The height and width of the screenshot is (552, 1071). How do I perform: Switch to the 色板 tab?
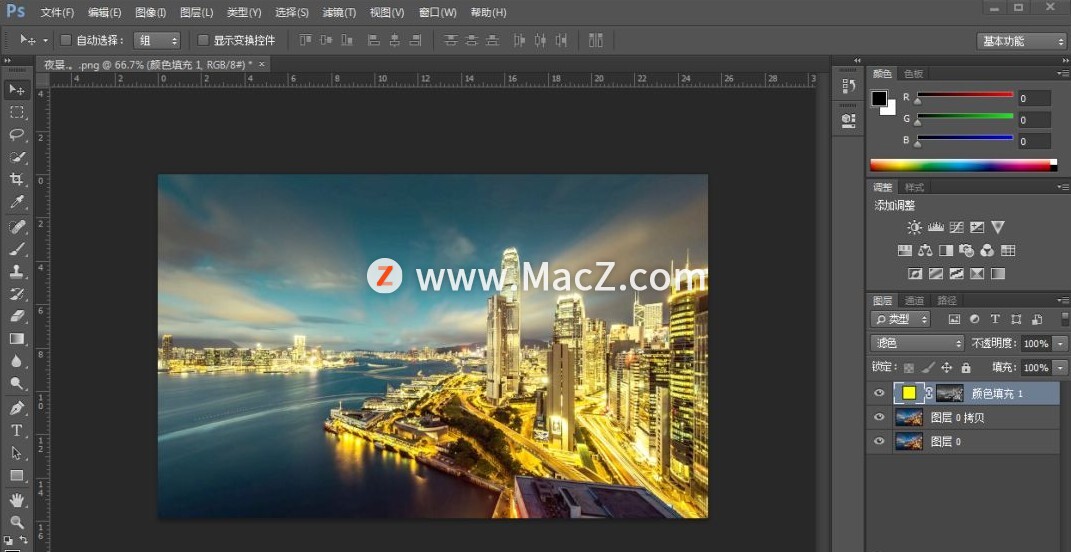(x=914, y=74)
